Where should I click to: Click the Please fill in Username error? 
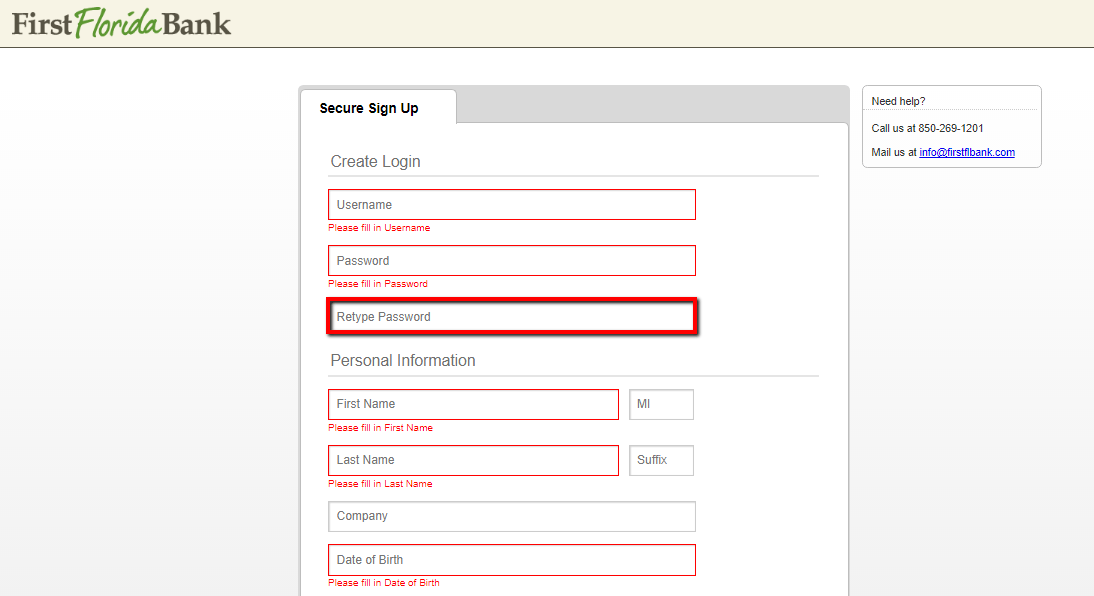pos(378,227)
